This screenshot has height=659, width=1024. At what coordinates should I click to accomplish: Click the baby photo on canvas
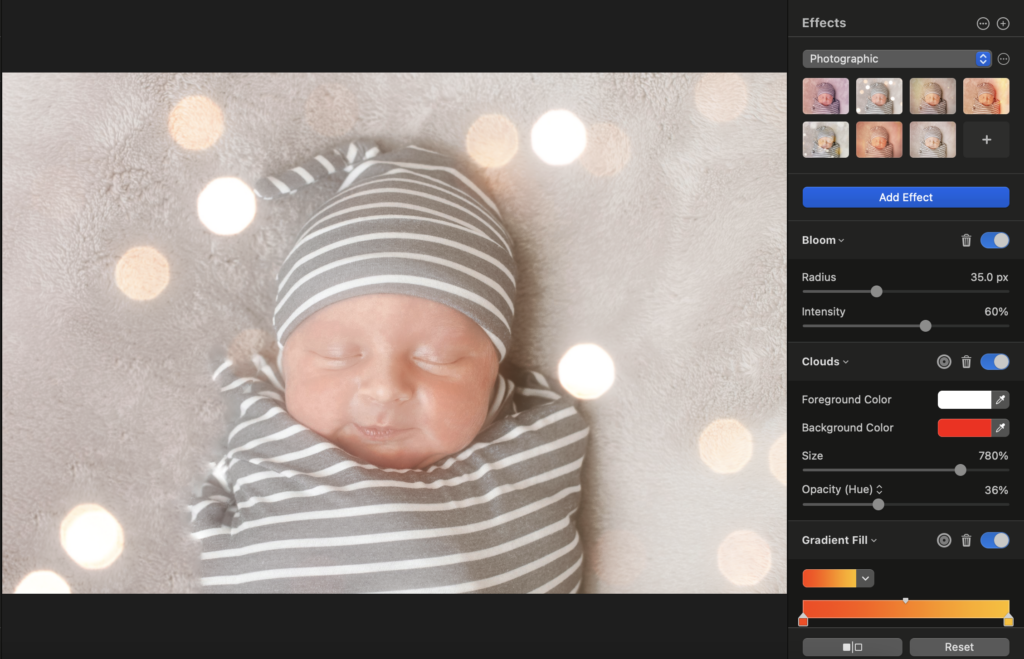pos(394,333)
